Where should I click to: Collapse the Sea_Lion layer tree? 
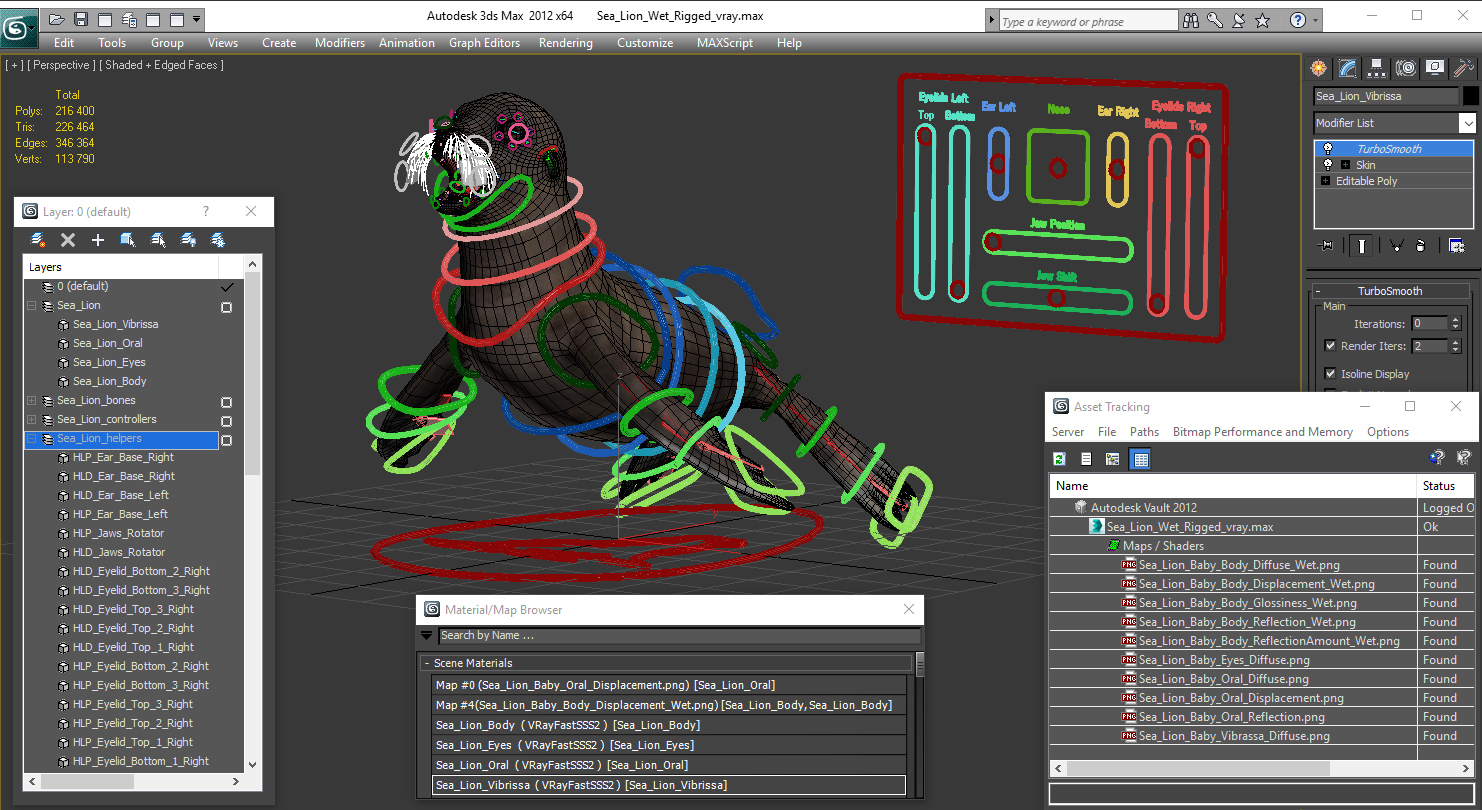(x=32, y=306)
